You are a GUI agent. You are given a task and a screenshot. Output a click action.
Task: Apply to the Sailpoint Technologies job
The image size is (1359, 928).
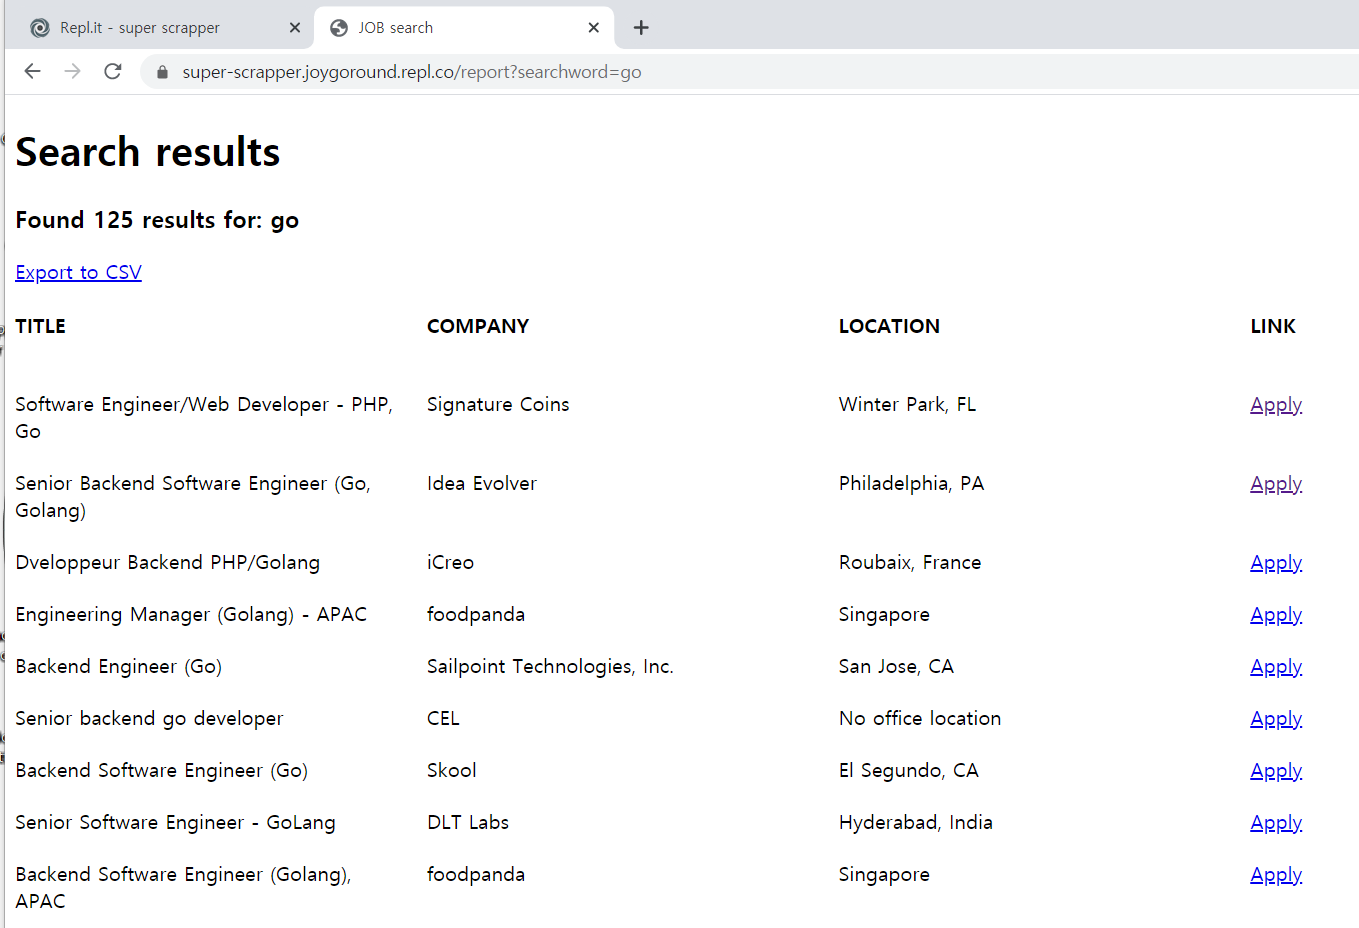1276,666
